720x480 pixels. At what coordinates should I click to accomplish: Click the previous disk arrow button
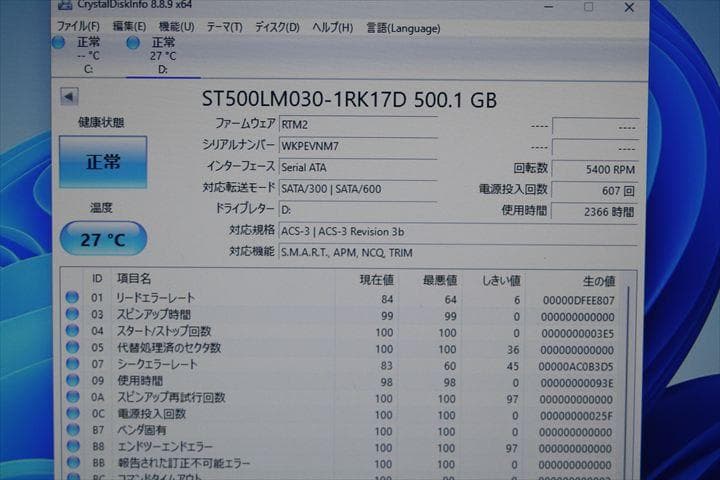[x=69, y=96]
